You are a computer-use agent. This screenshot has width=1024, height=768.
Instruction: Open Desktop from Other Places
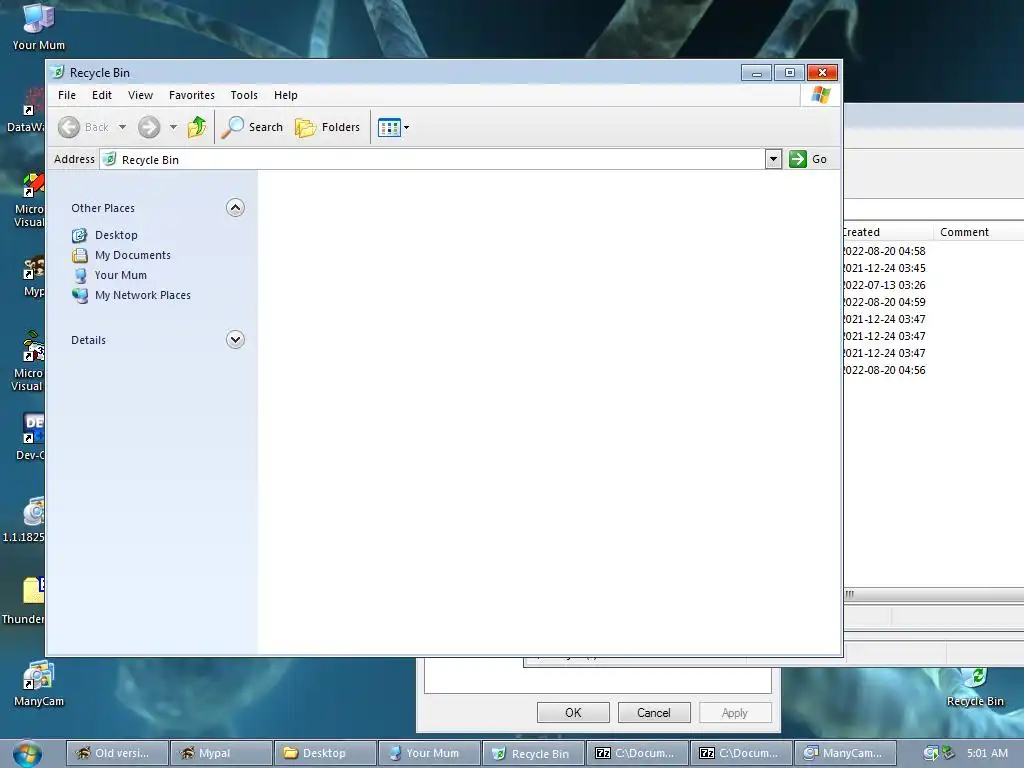(116, 235)
